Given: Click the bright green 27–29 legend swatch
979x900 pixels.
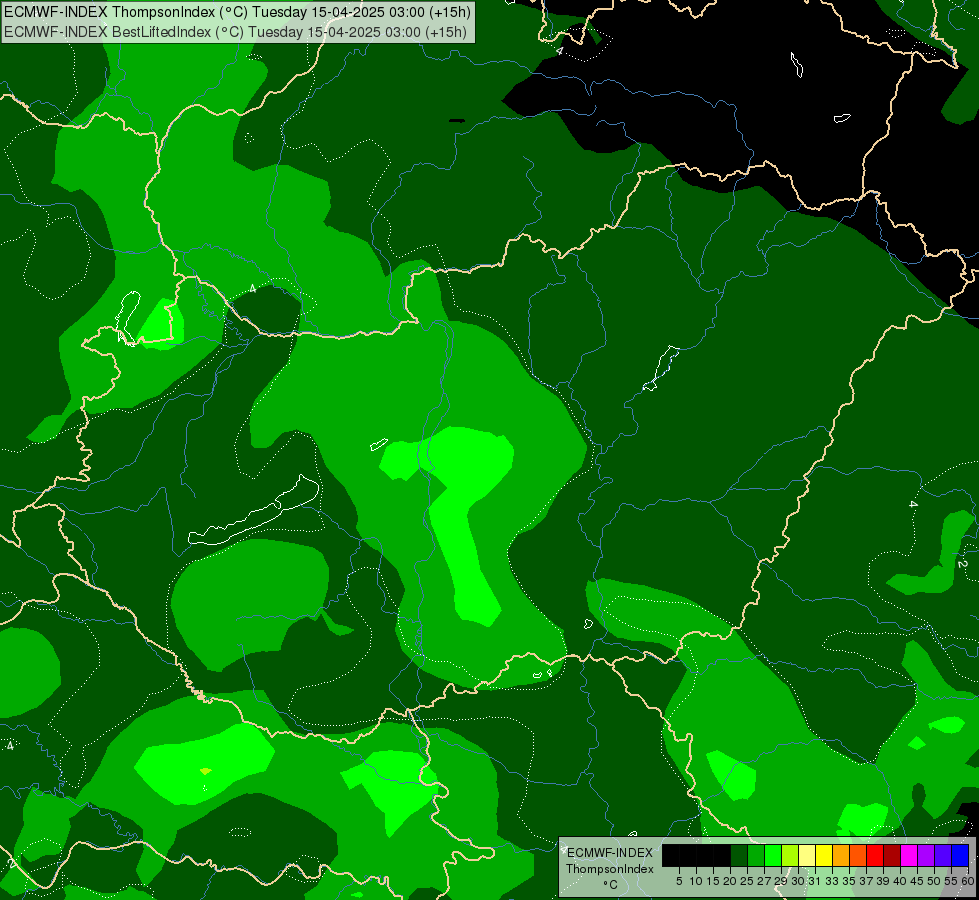Looking at the screenshot, I should pos(773,855).
